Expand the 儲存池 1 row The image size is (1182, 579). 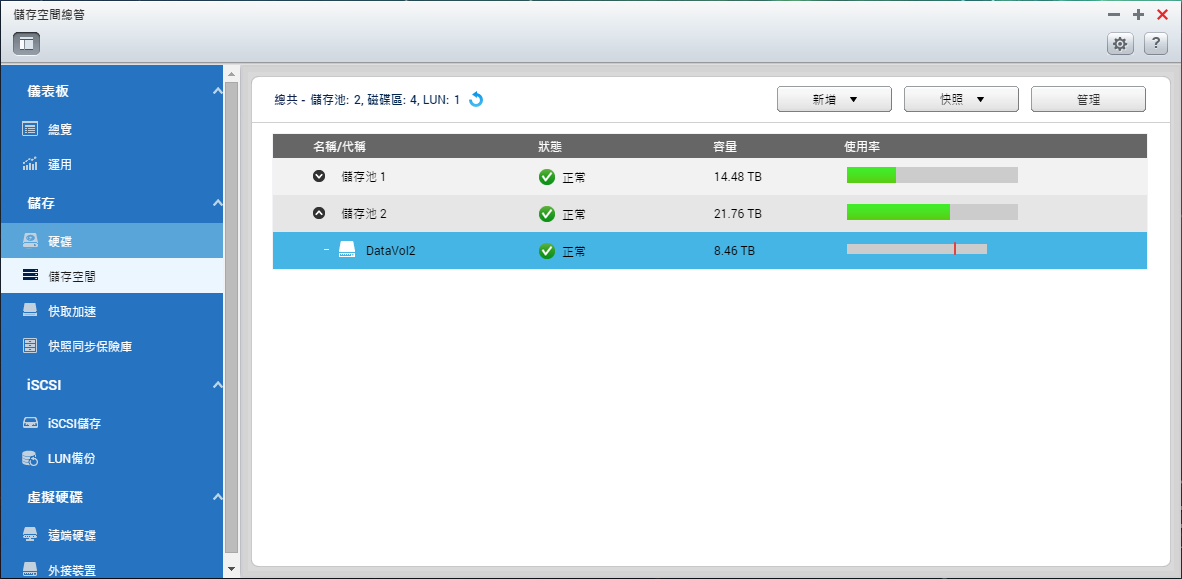coord(319,176)
